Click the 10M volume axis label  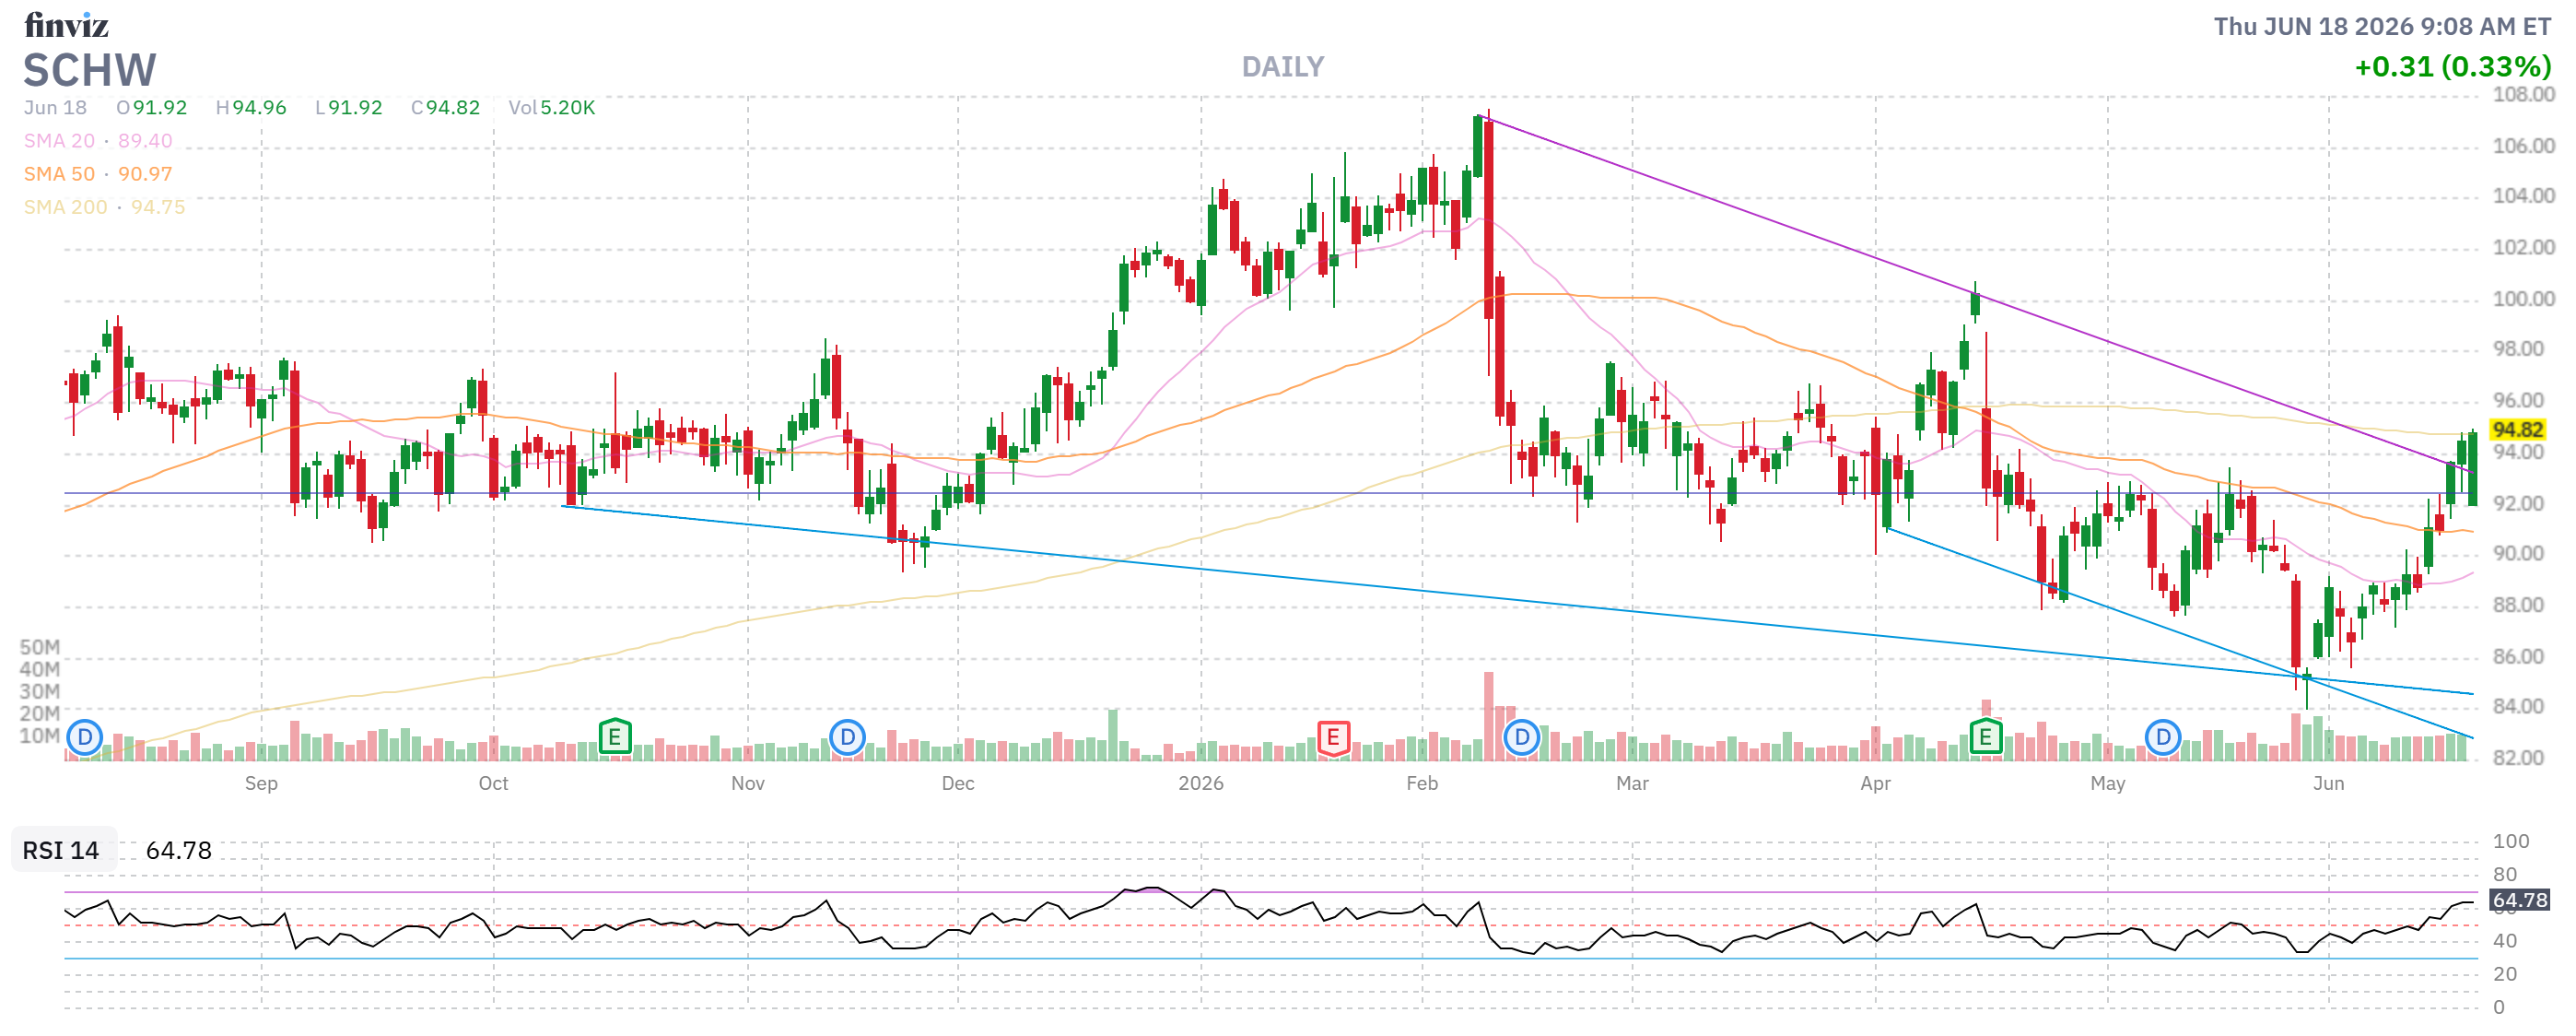pos(39,736)
